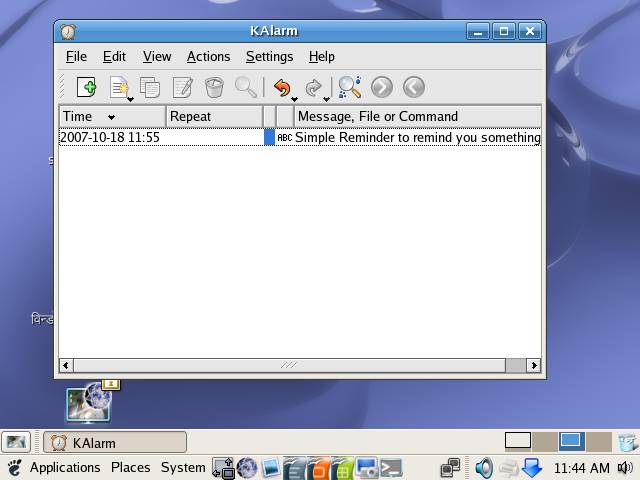Open the Actions menu
The image size is (640, 480).
coord(208,57)
